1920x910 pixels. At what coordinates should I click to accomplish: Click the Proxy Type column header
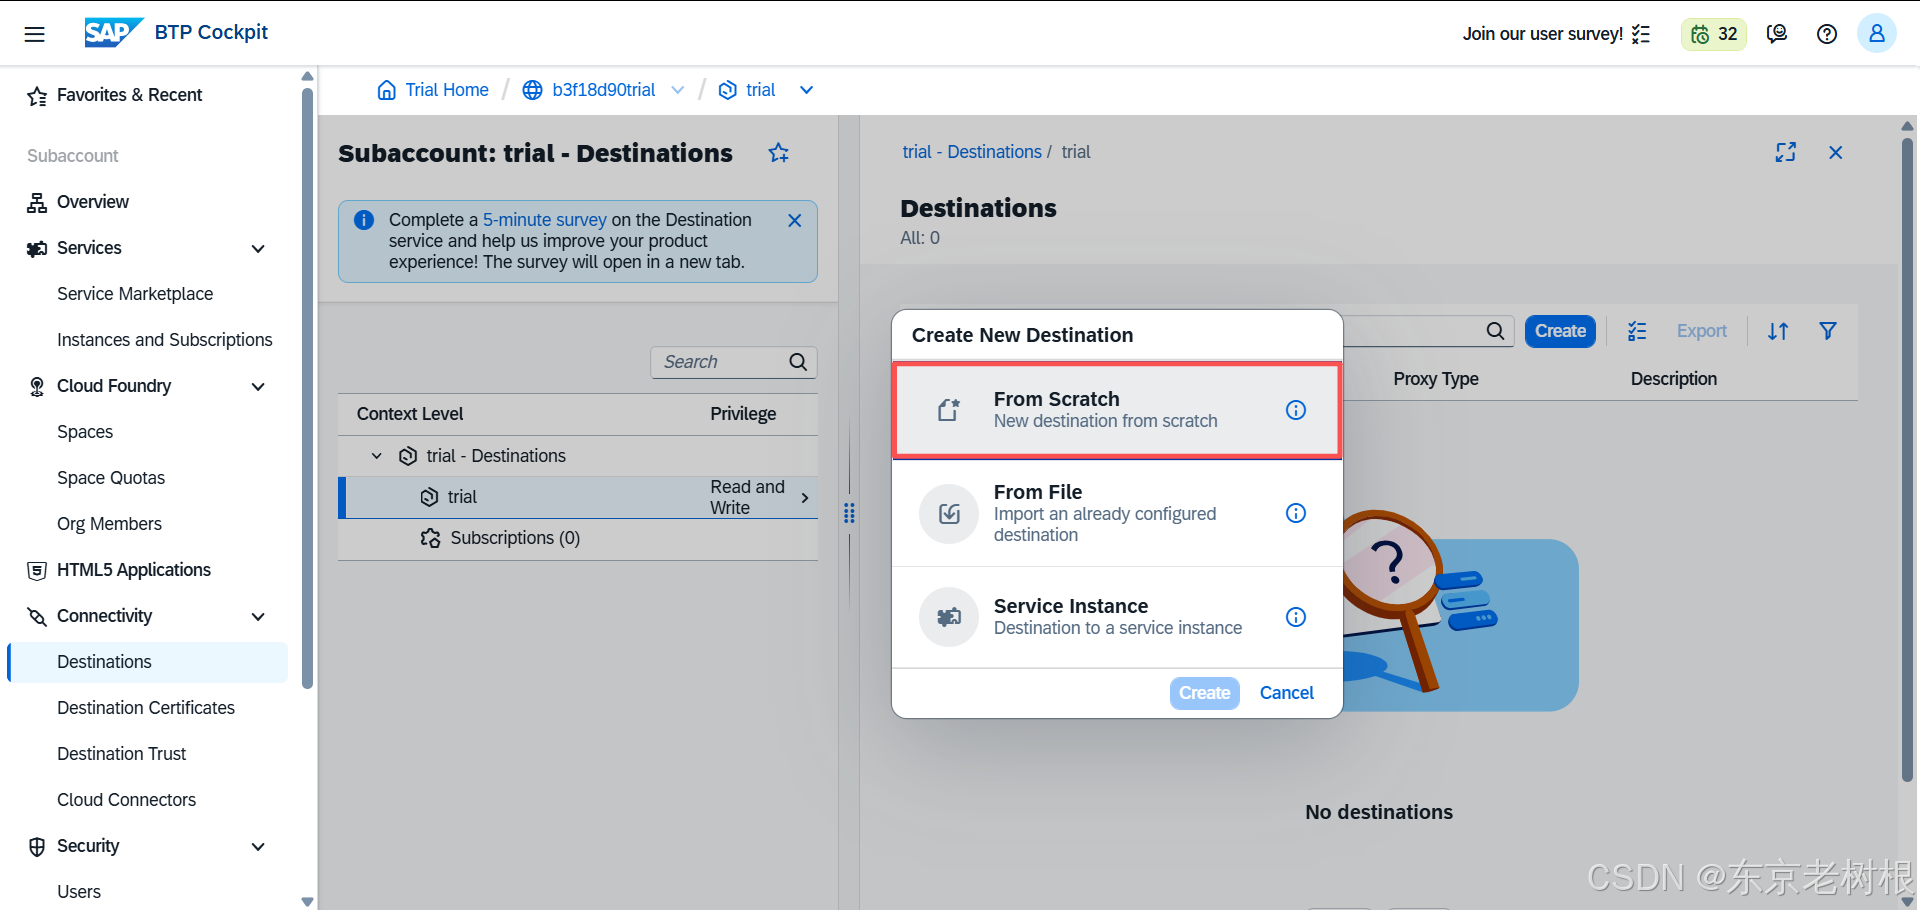pyautogui.click(x=1435, y=379)
